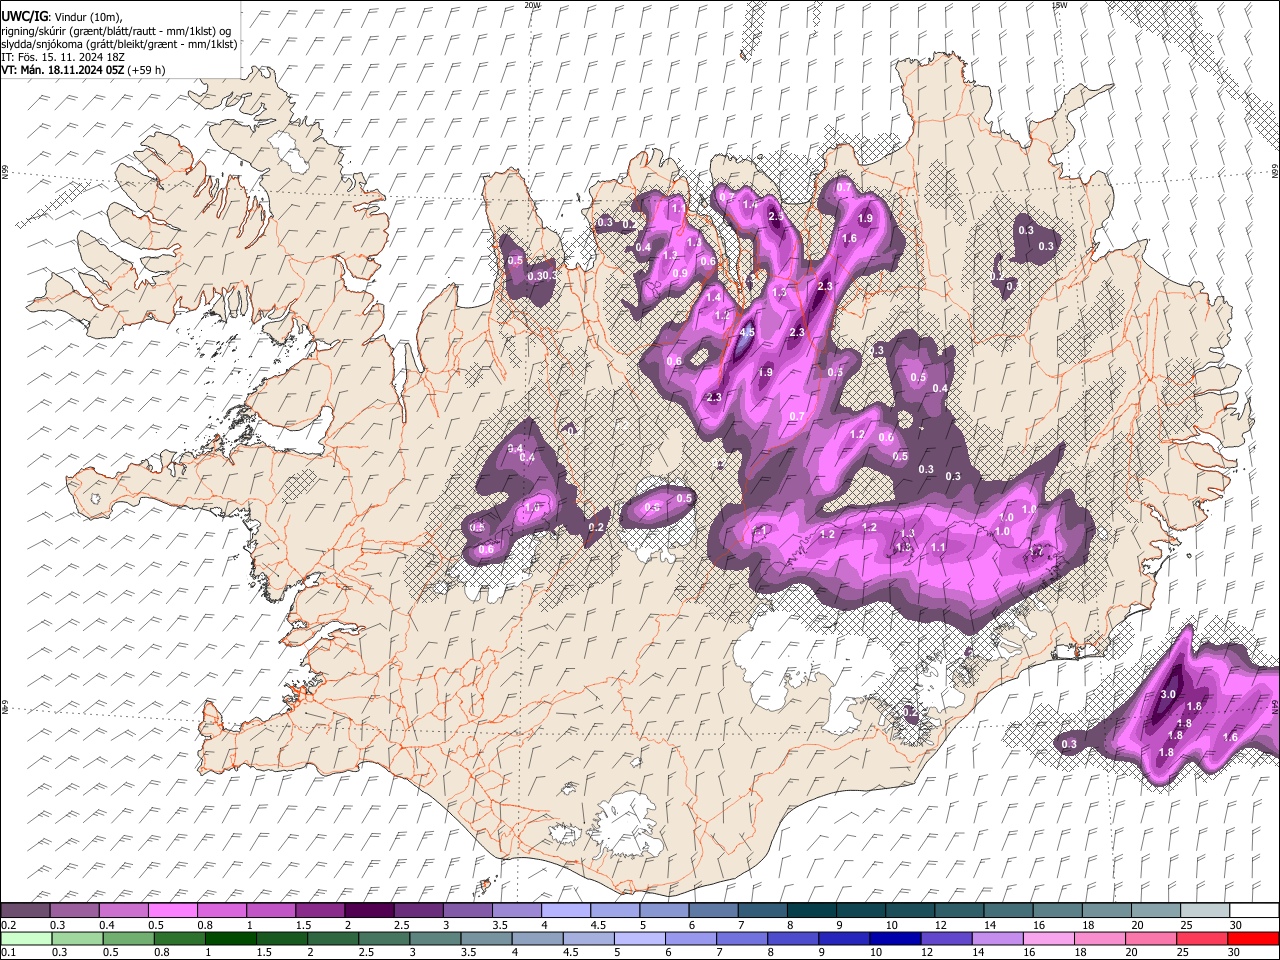Viewport: 1280px width, 960px height.
Task: Click the 2.5 precipitation value on the map
Action: pyautogui.click(x=774, y=217)
